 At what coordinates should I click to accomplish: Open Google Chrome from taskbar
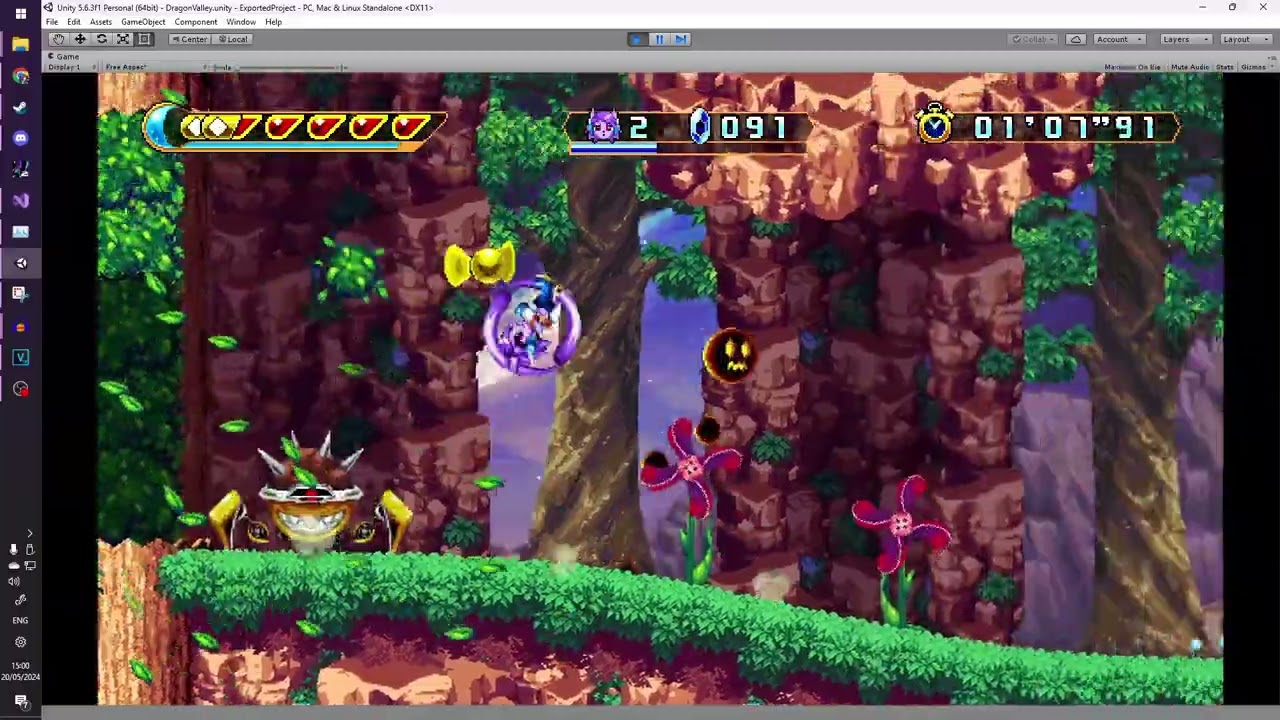[20, 76]
